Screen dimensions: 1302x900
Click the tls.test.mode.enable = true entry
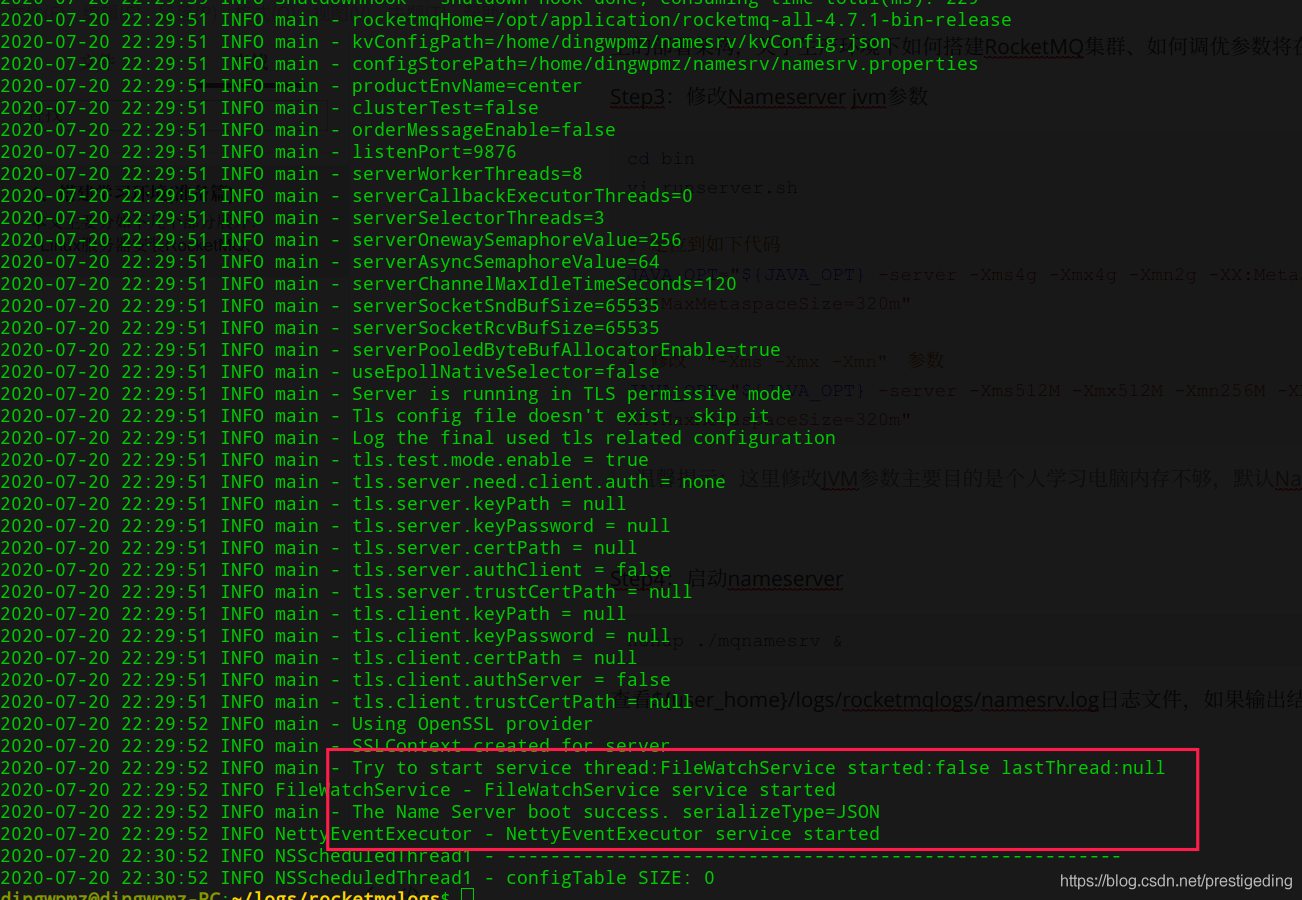pos(499,460)
